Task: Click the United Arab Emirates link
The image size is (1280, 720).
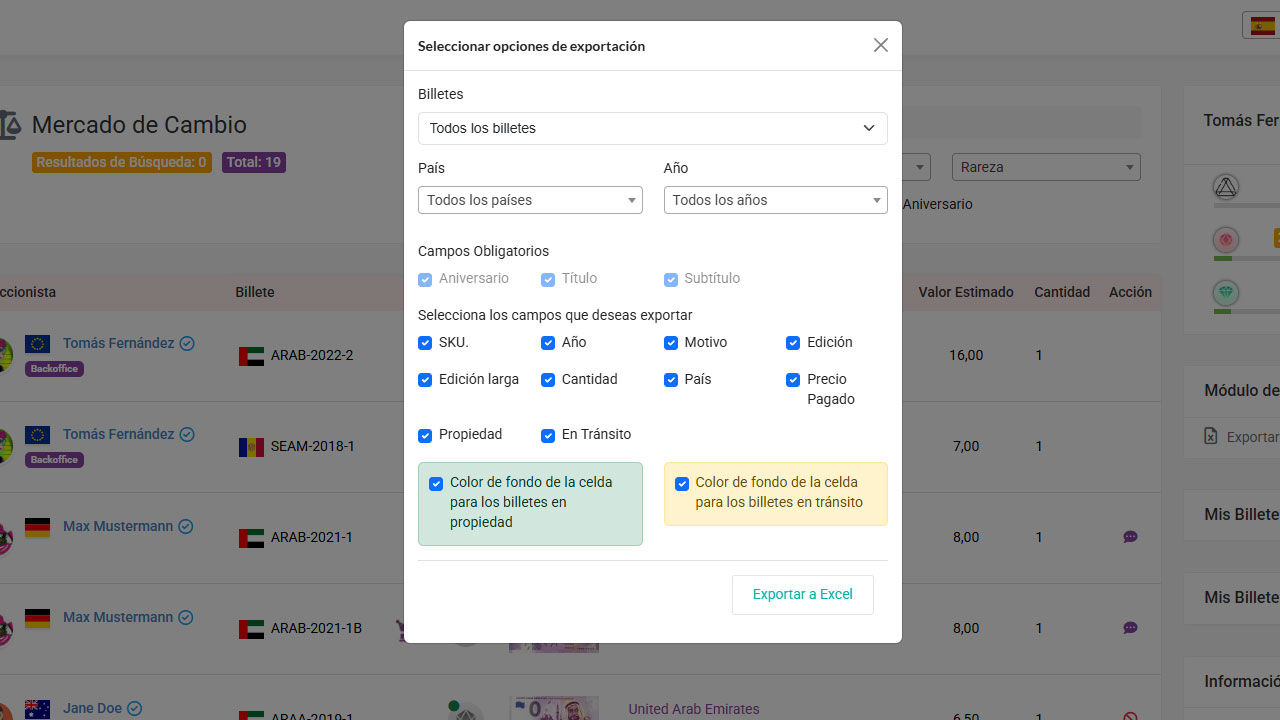Action: pos(693,709)
